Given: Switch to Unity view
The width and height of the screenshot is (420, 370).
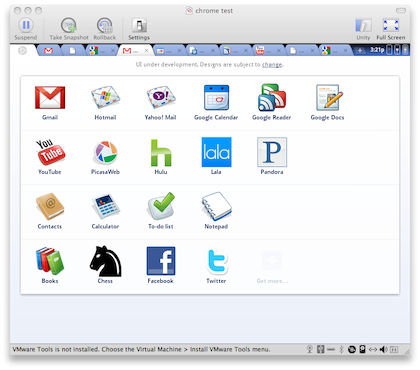Looking at the screenshot, I should point(363,29).
